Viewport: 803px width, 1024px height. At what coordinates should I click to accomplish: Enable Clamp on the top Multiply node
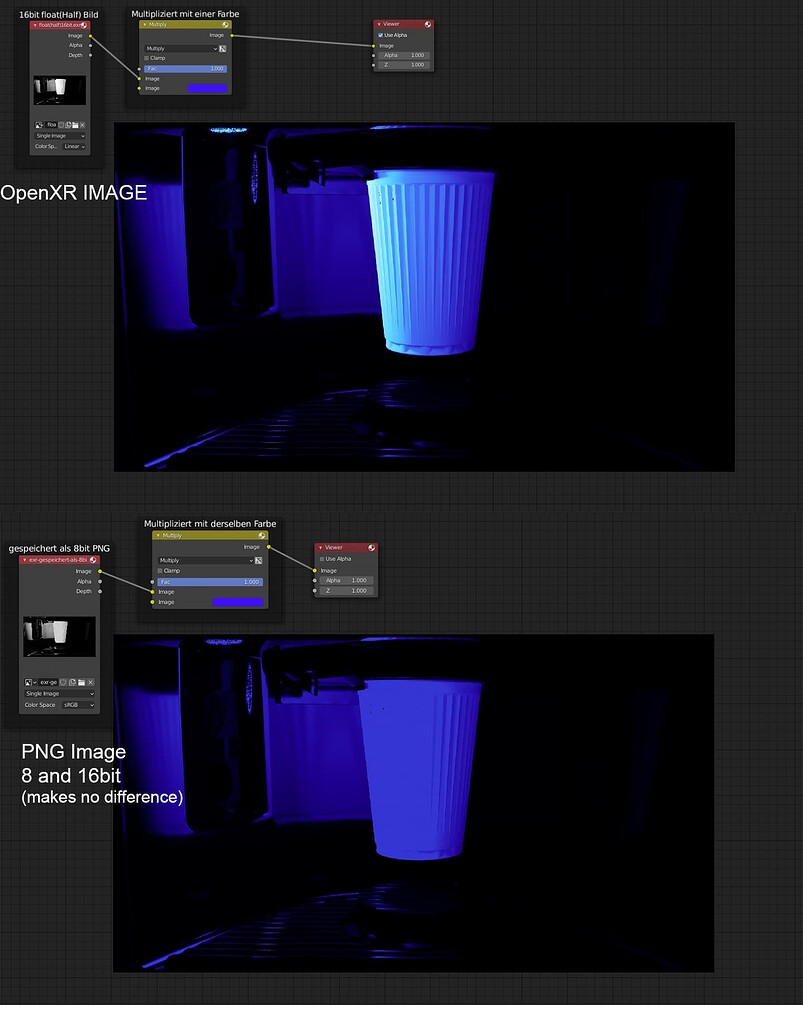coord(146,58)
